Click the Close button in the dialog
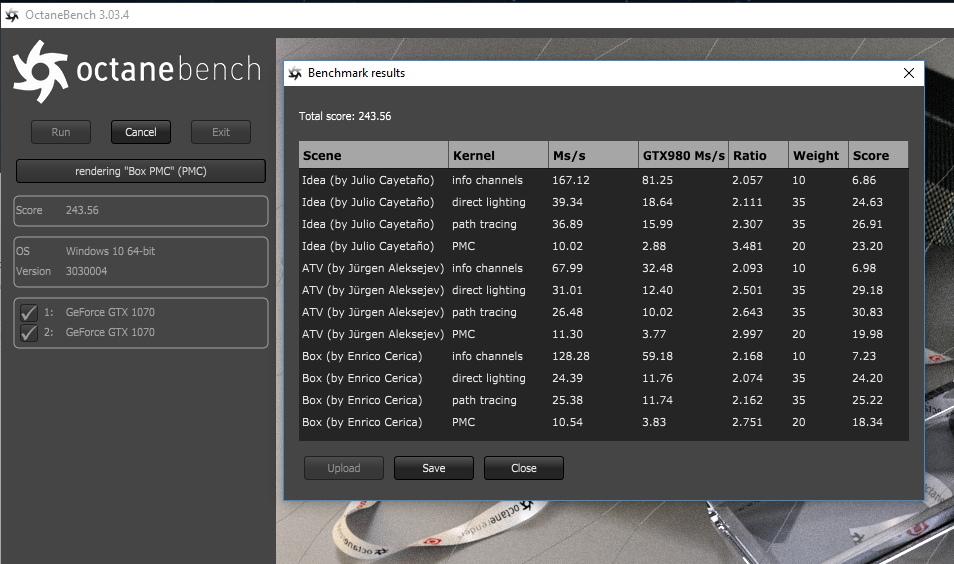954x564 pixels. pyautogui.click(x=524, y=468)
